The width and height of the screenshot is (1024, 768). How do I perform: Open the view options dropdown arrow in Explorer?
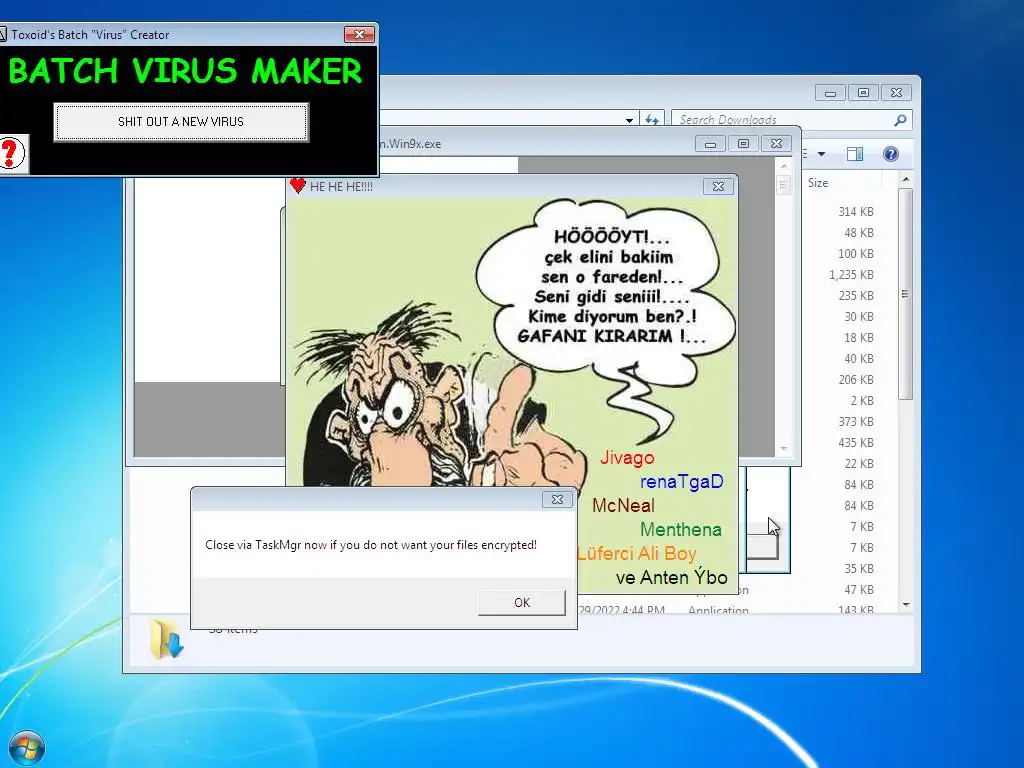pyautogui.click(x=822, y=154)
